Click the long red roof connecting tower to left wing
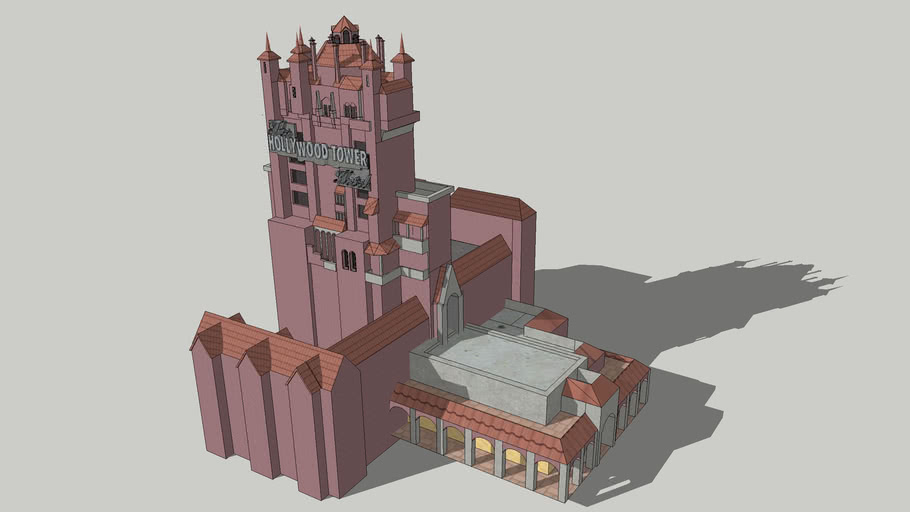 [x=380, y=330]
